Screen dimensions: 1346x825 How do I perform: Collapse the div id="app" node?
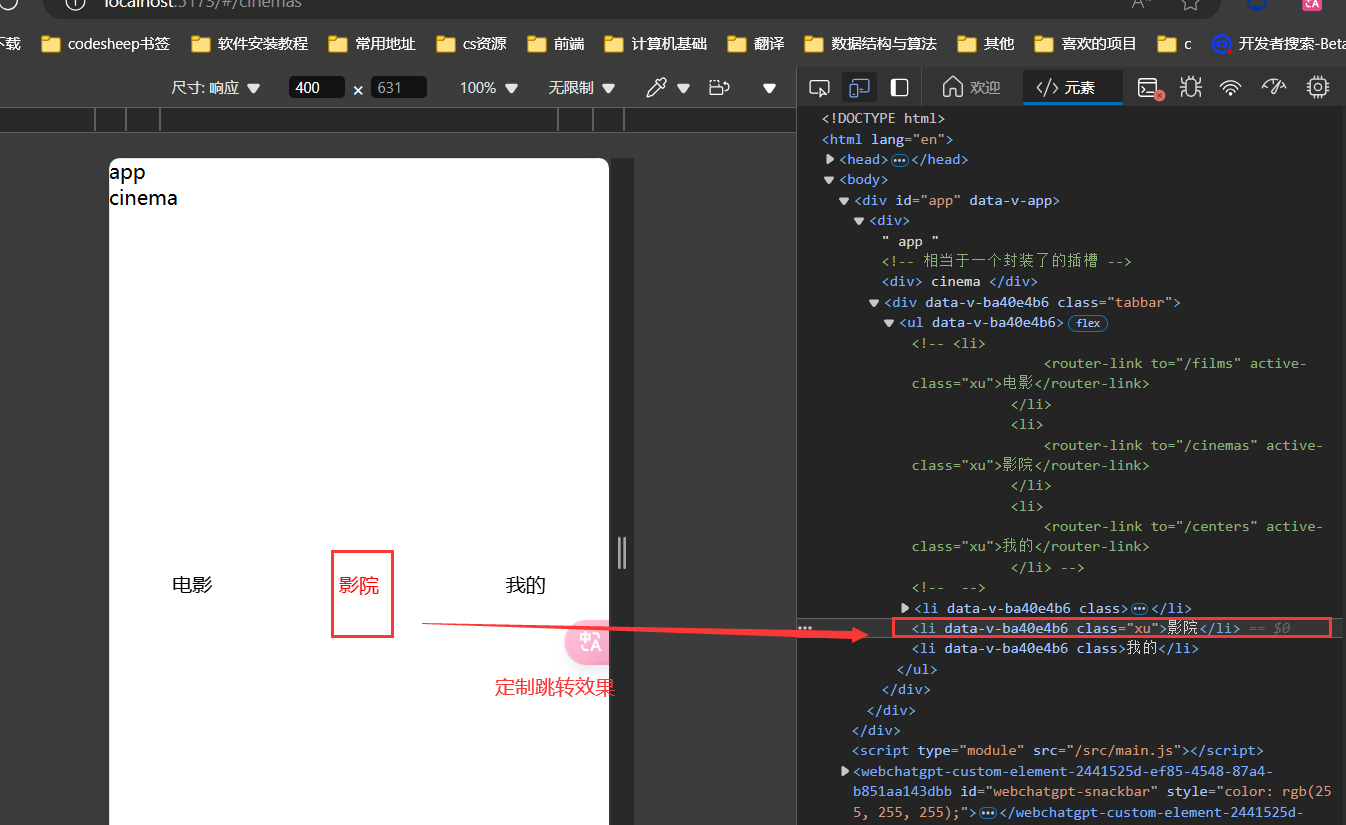844,200
